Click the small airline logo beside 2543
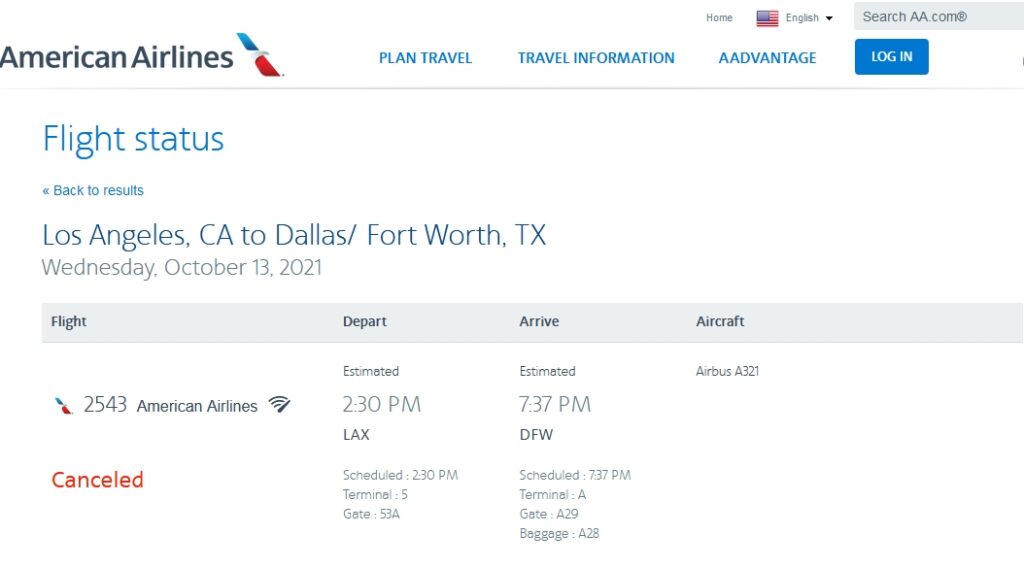1024x568 pixels. click(x=64, y=405)
